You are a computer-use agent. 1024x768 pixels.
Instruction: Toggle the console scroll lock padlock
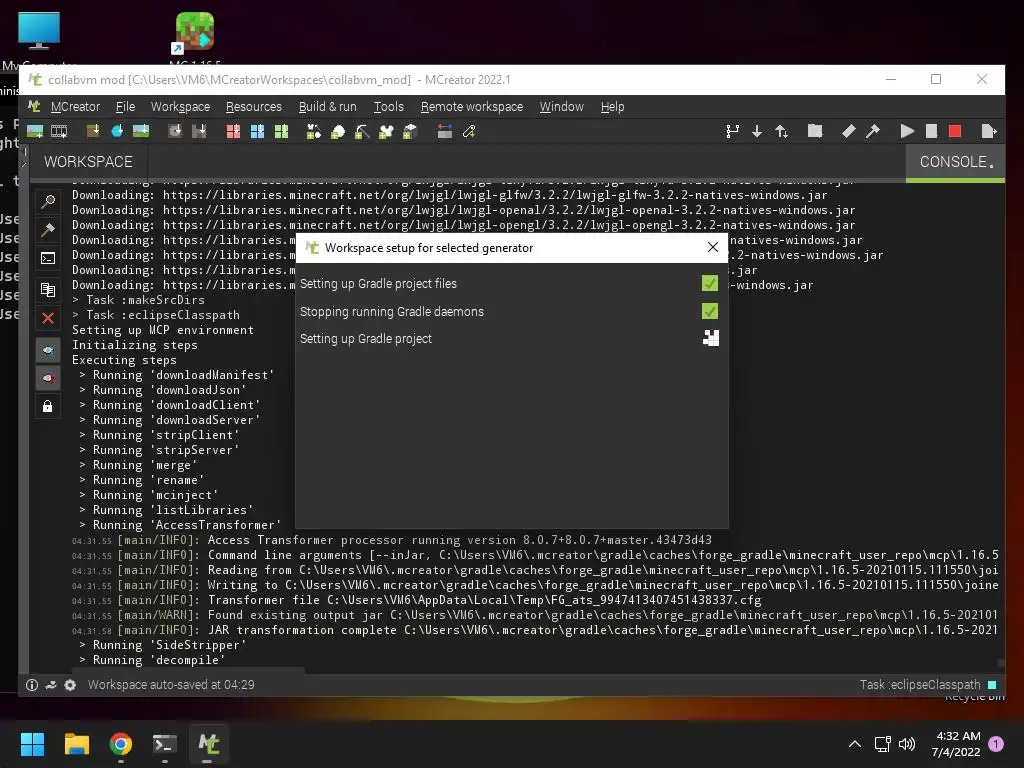coord(48,407)
